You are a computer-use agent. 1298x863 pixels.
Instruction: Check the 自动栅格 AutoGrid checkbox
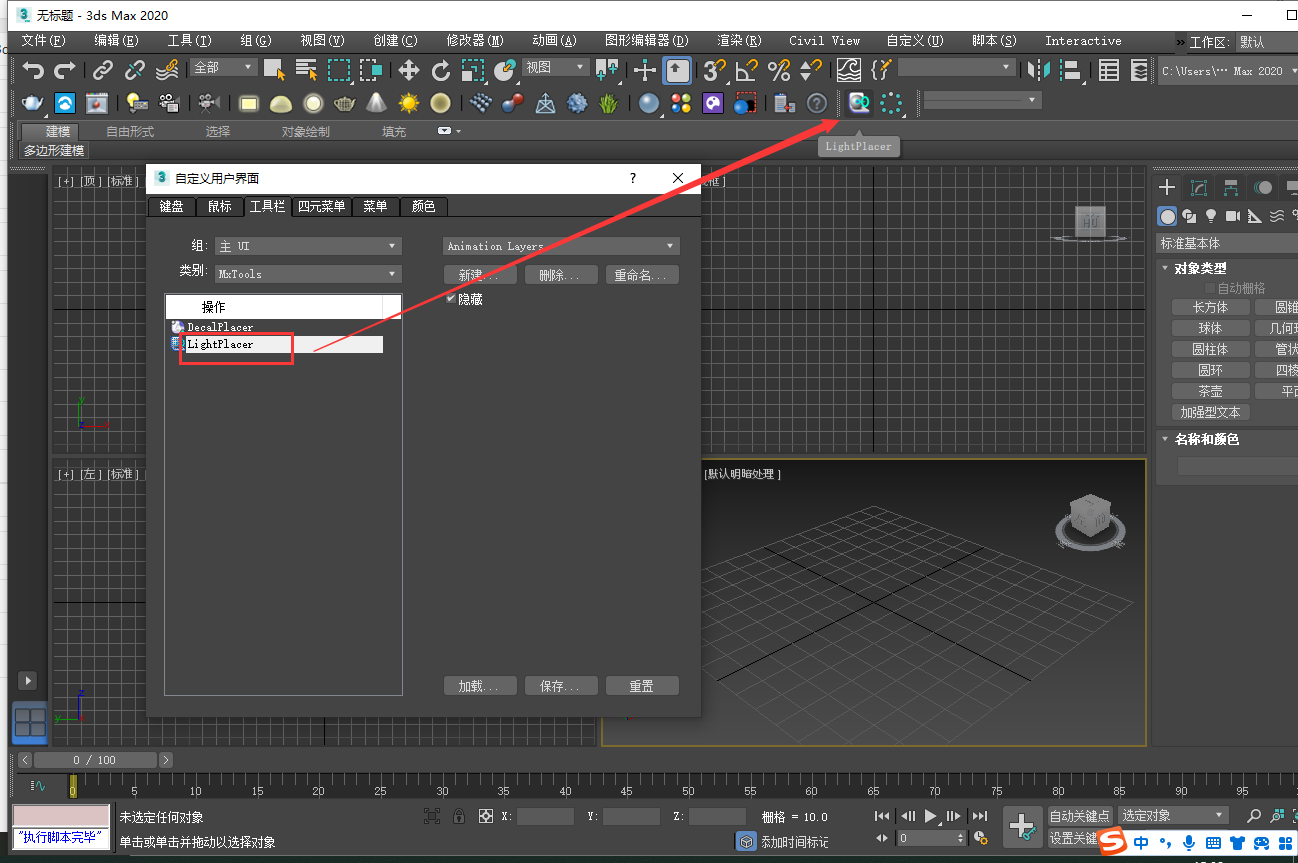point(1207,287)
